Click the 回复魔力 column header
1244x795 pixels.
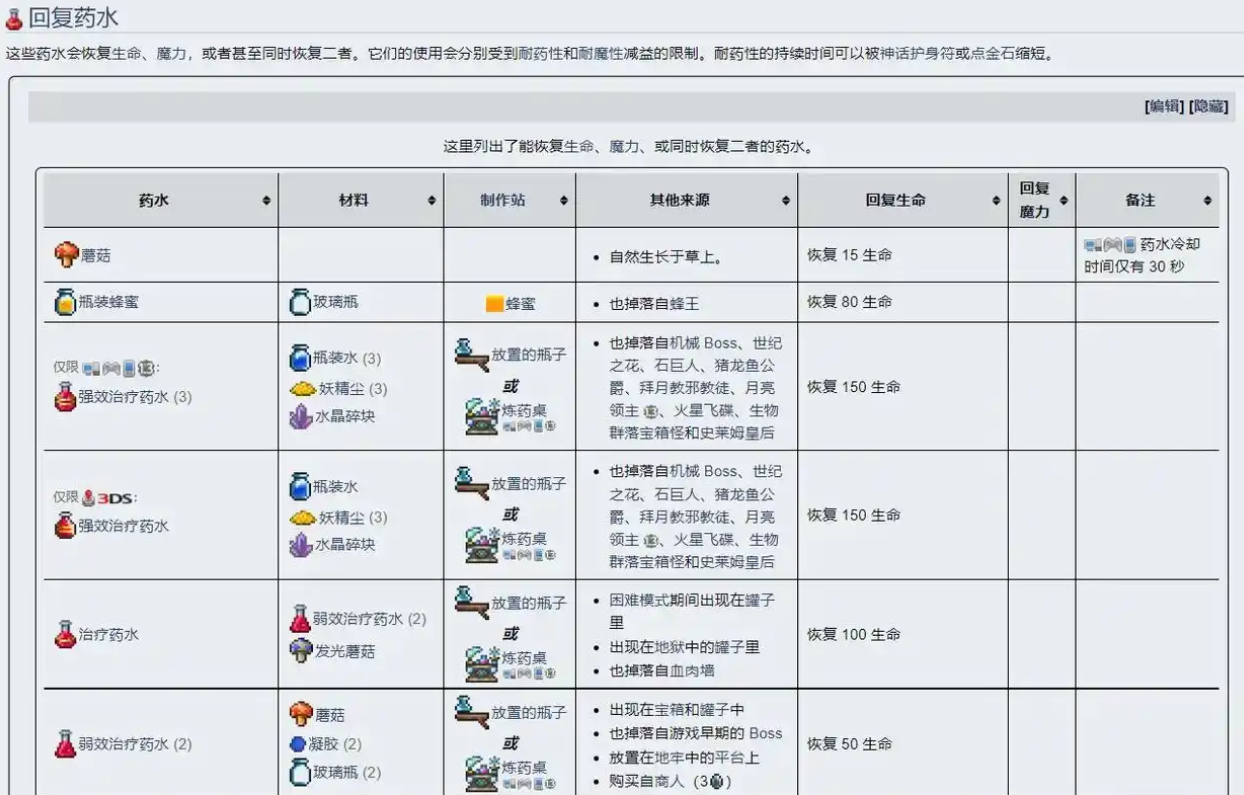coord(1034,200)
